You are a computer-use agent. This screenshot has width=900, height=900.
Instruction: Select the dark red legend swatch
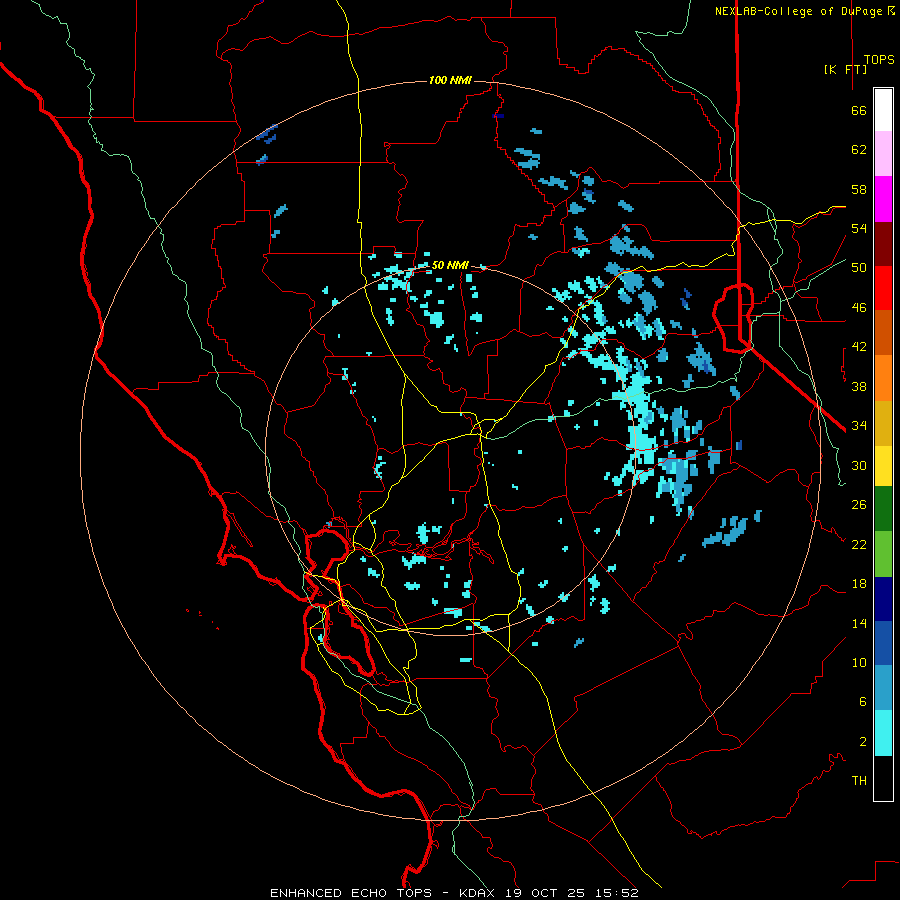(x=883, y=244)
